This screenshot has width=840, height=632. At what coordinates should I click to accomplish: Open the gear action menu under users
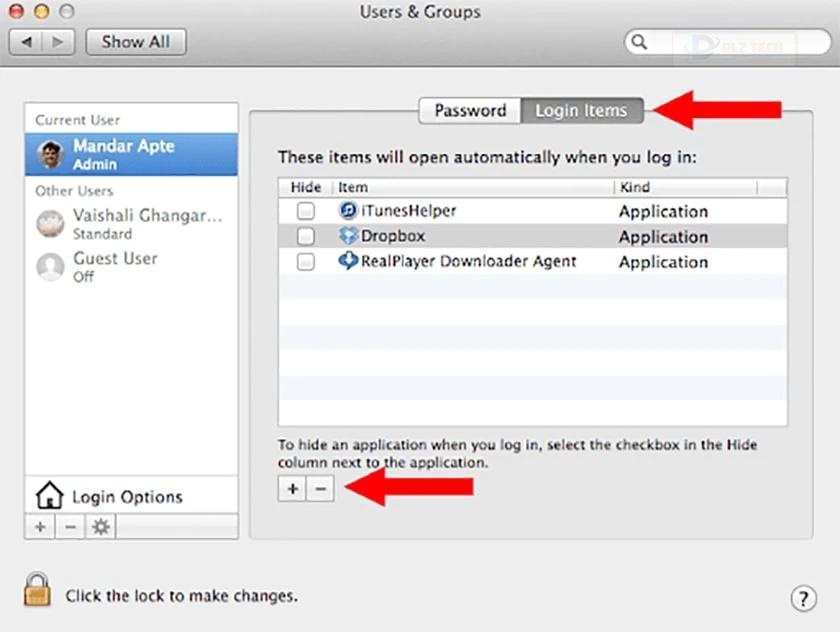(101, 527)
